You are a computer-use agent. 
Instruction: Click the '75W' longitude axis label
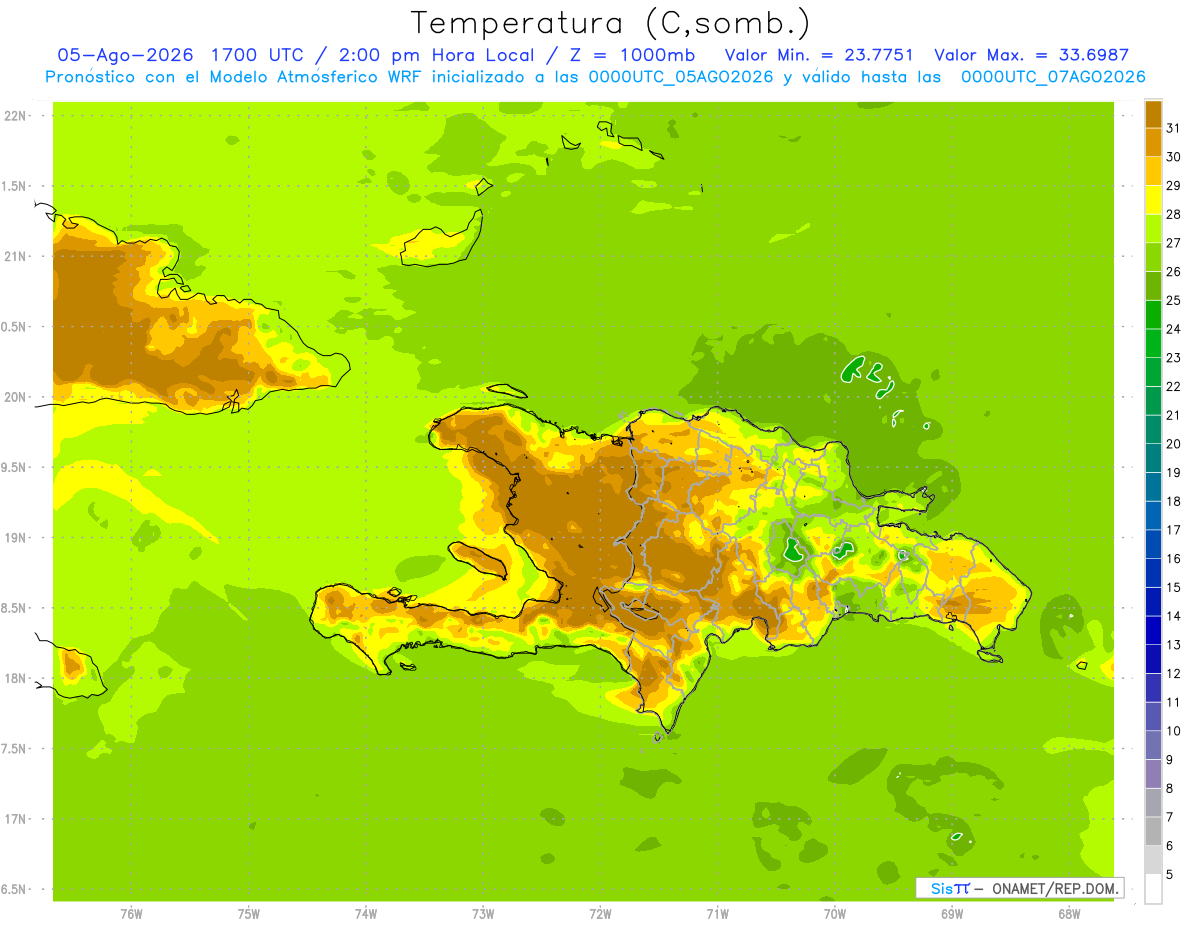248,914
